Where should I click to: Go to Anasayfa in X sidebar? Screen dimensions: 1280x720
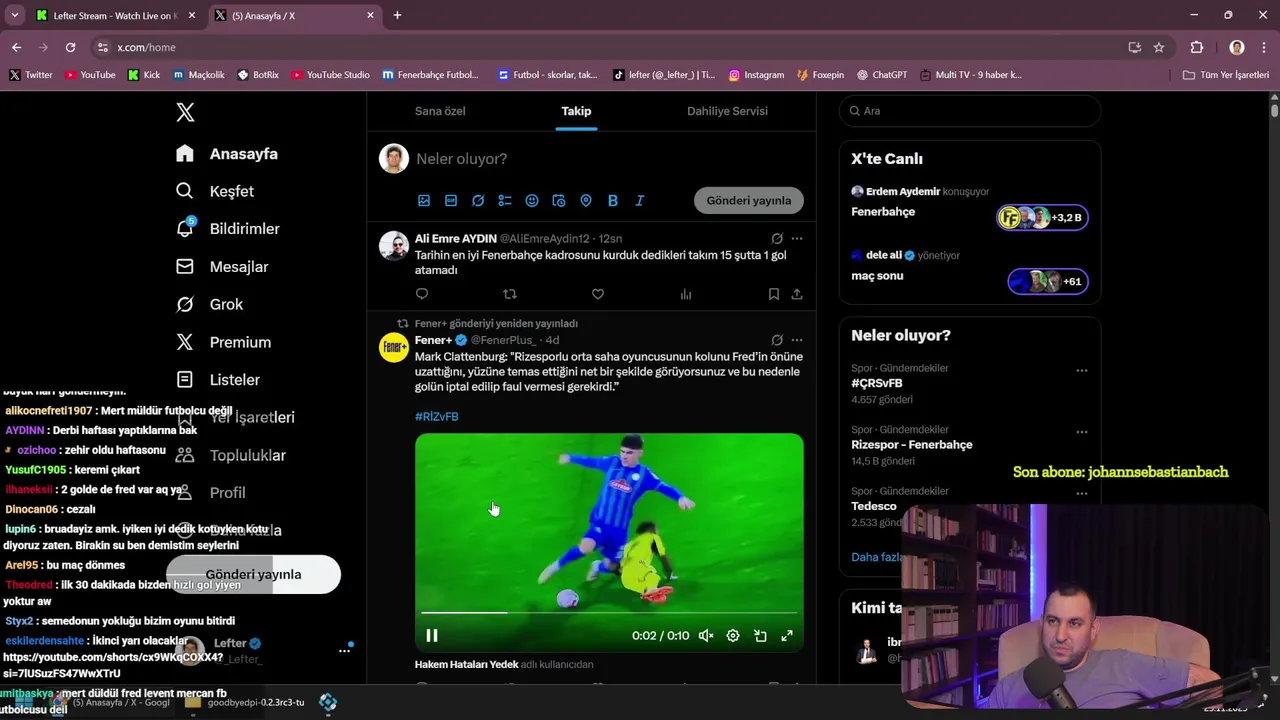coord(227,154)
